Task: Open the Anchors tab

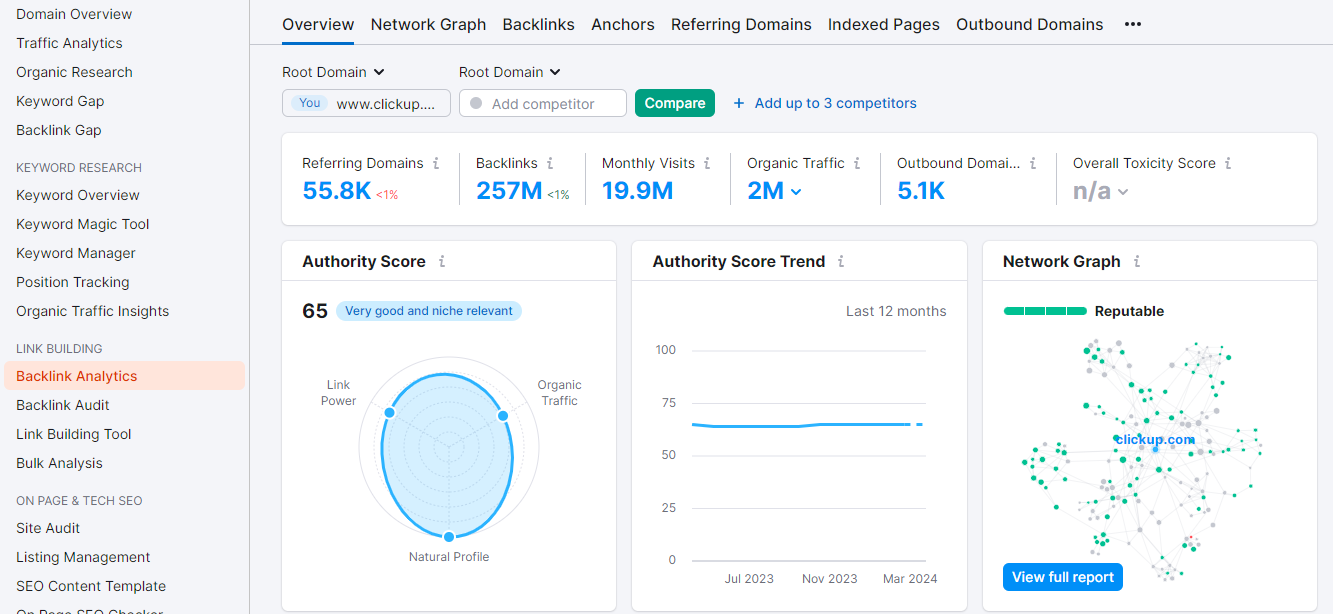Action: pyautogui.click(x=623, y=24)
